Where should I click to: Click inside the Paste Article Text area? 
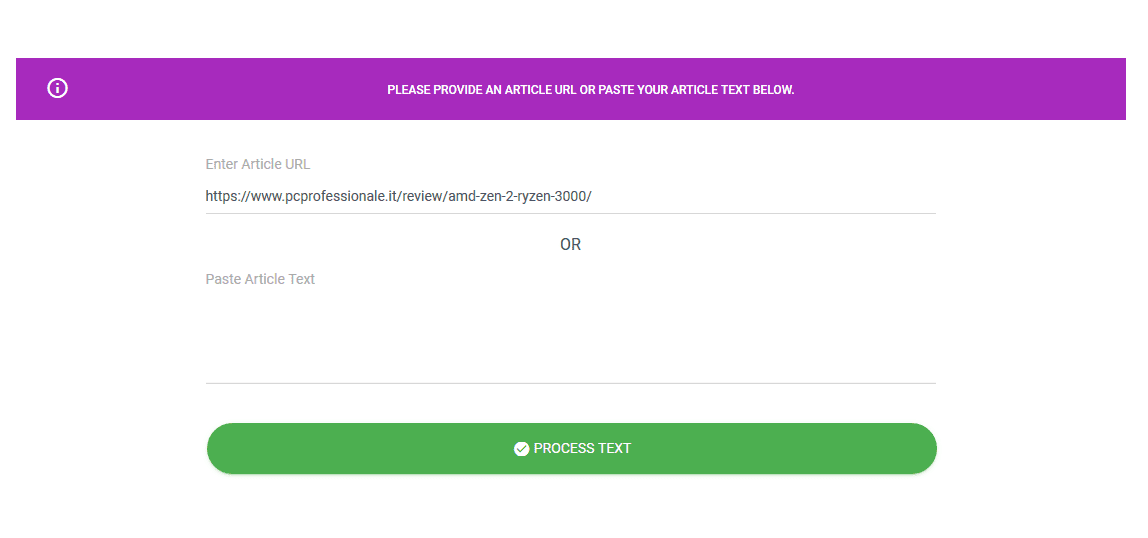[570, 335]
